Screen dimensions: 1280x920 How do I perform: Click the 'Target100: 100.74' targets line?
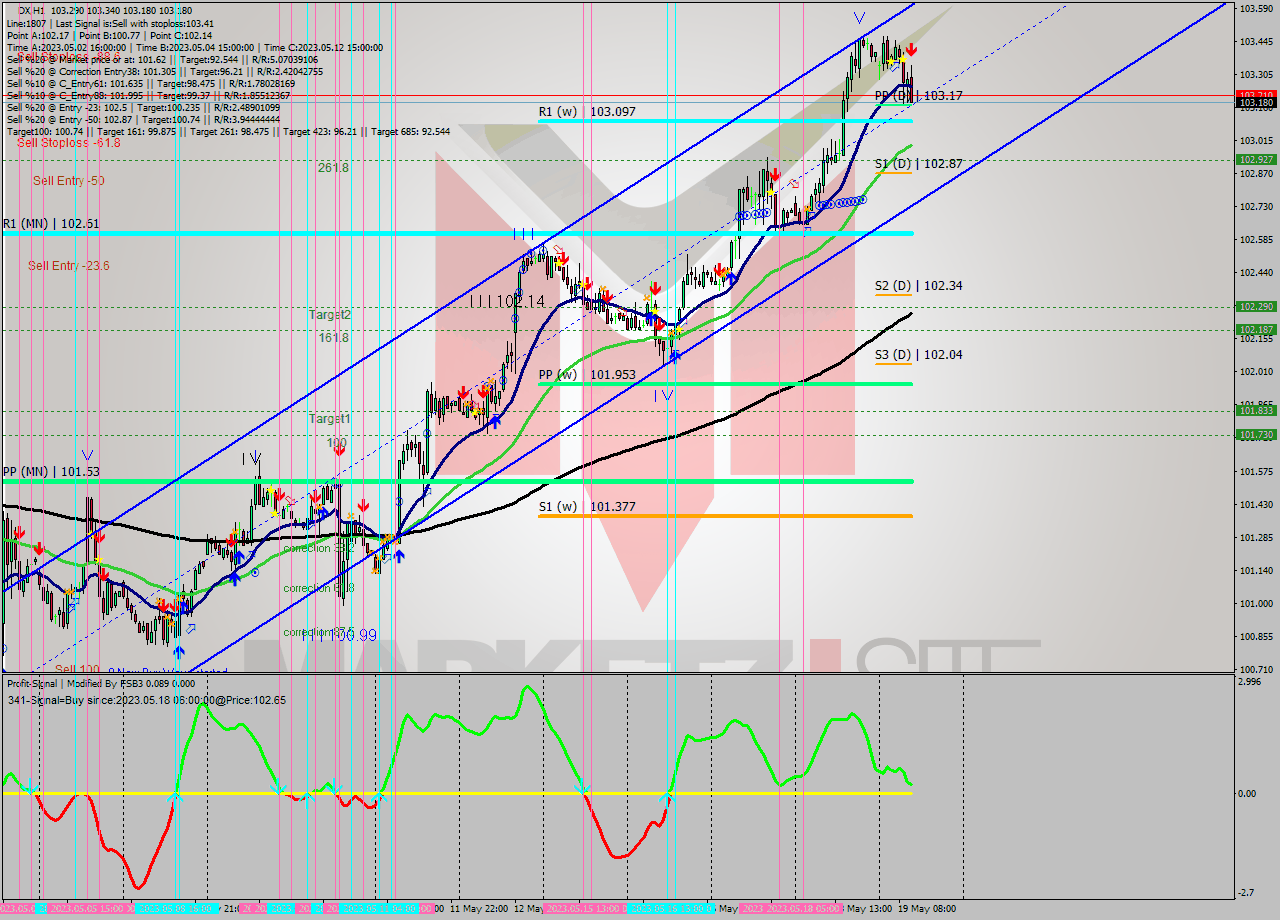[228, 131]
